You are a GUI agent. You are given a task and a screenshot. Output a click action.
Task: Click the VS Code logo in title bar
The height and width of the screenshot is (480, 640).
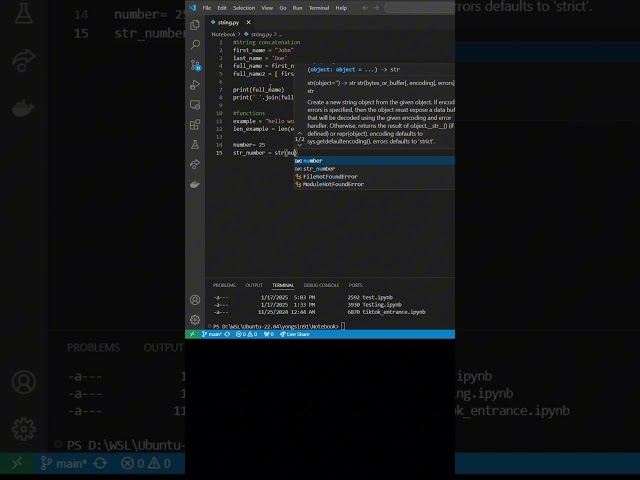pyautogui.click(x=193, y=8)
